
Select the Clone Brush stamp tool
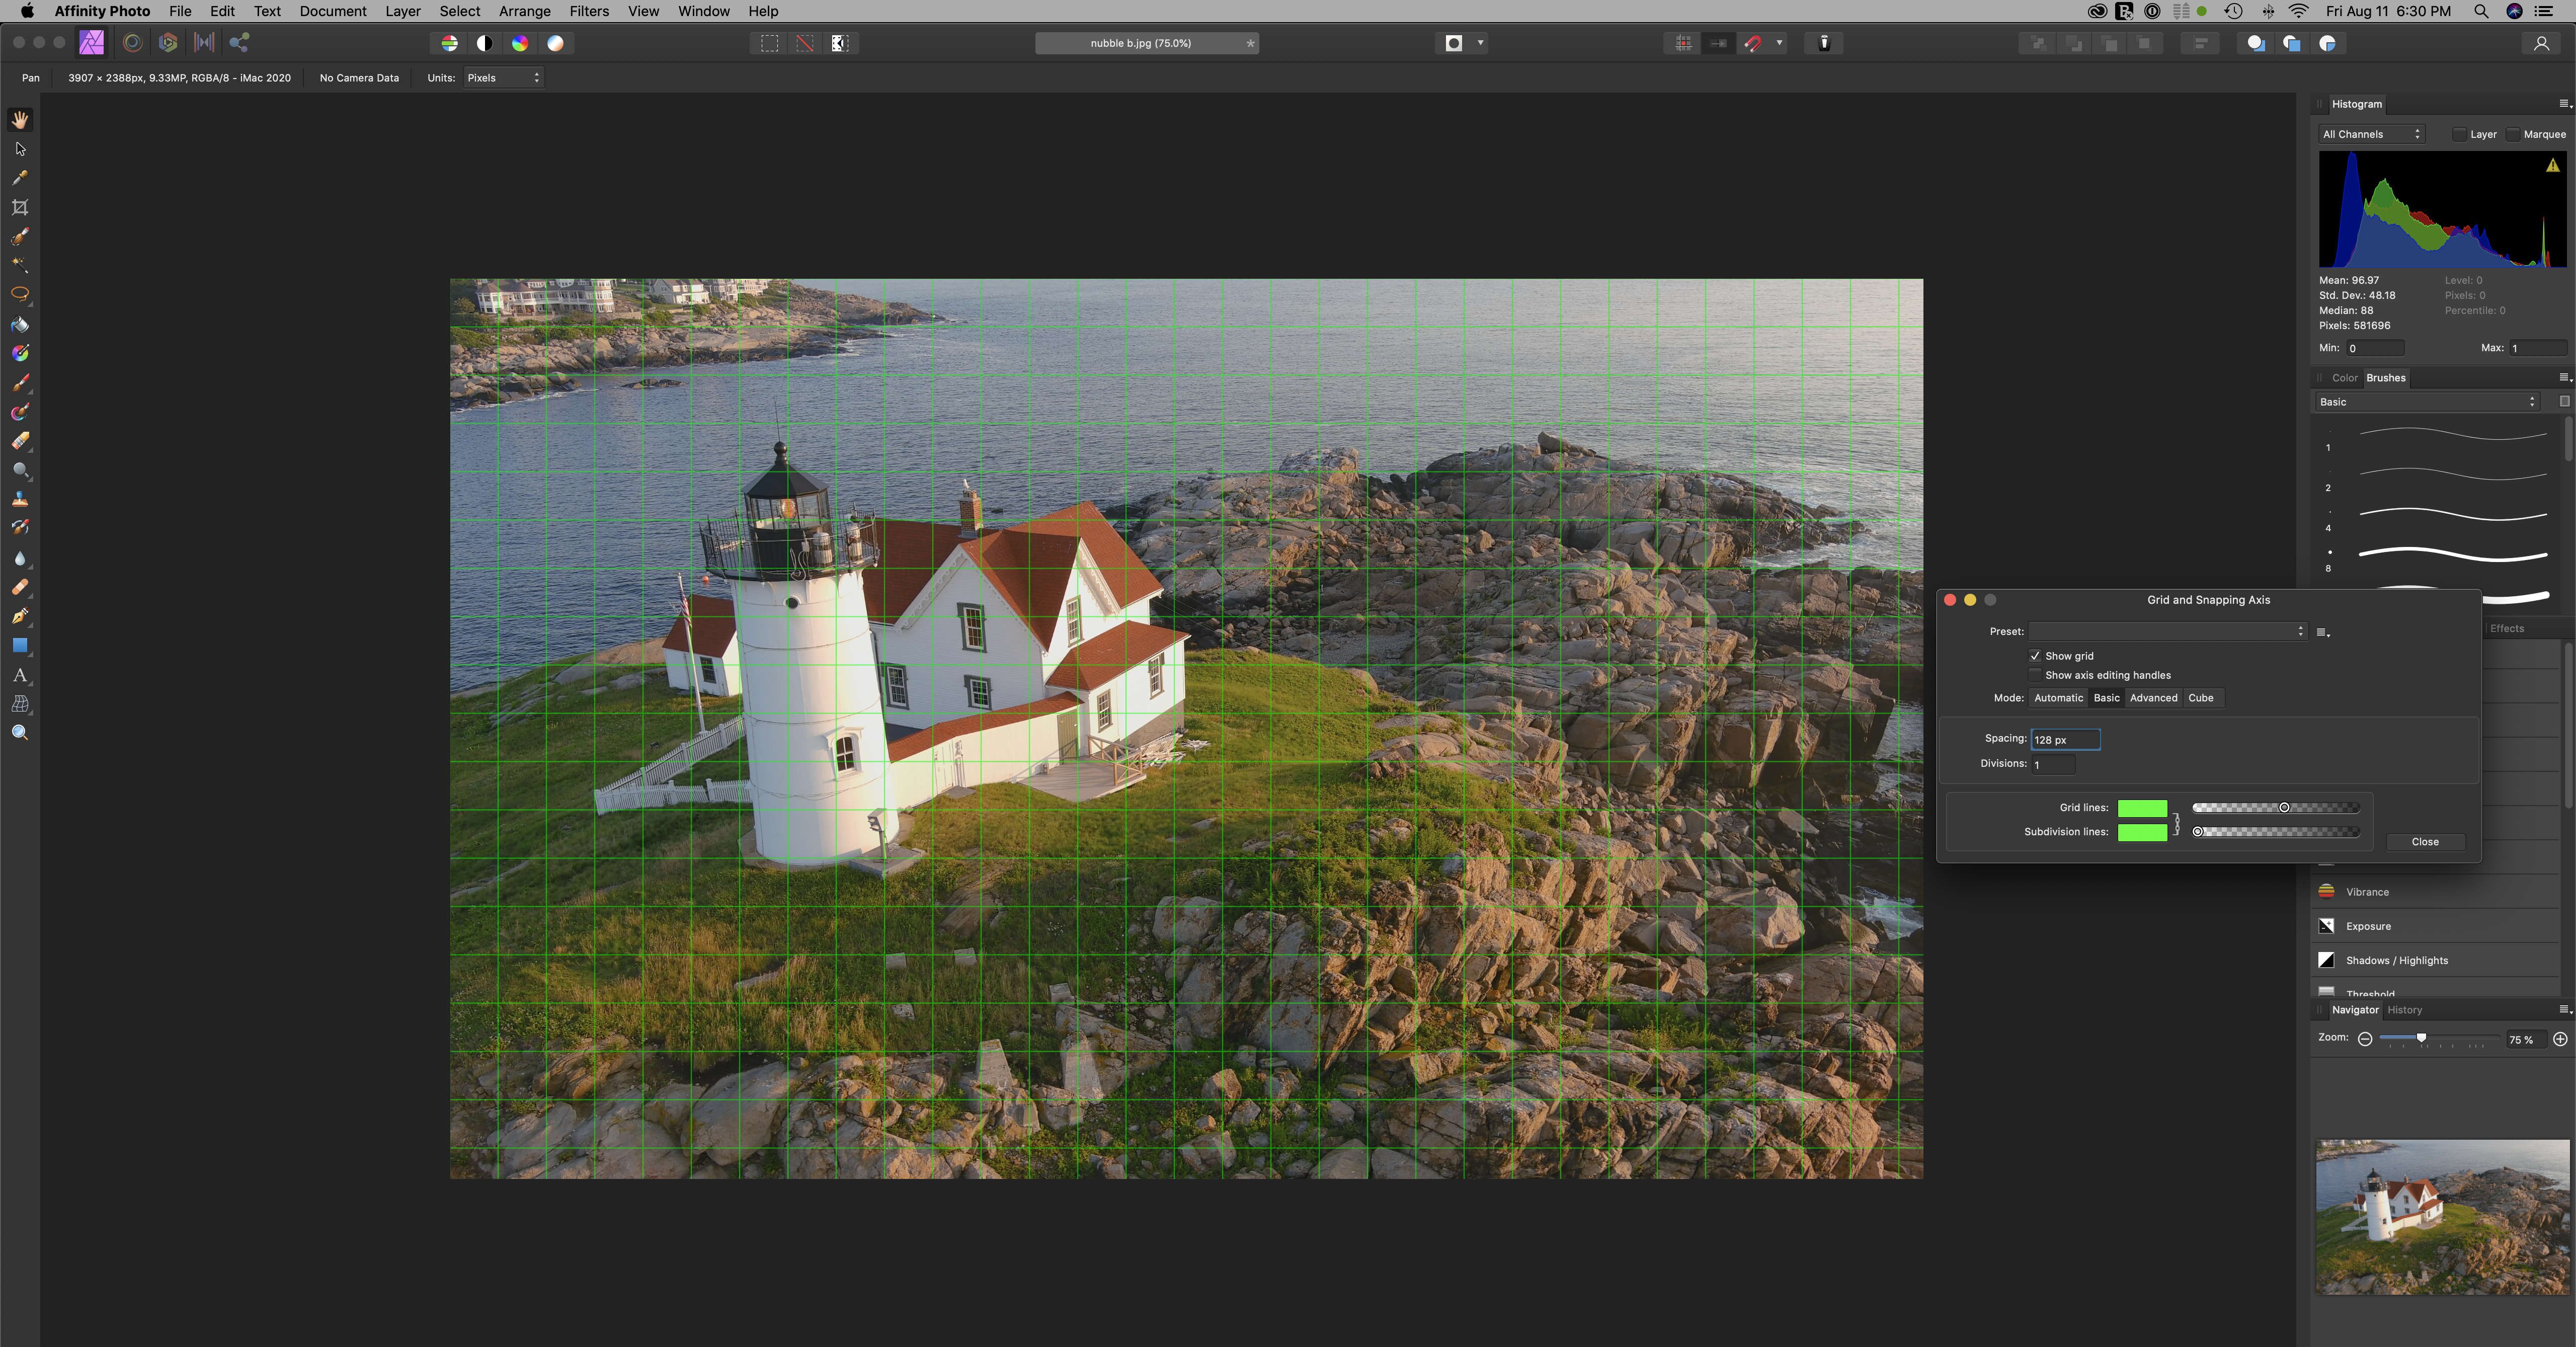20,499
